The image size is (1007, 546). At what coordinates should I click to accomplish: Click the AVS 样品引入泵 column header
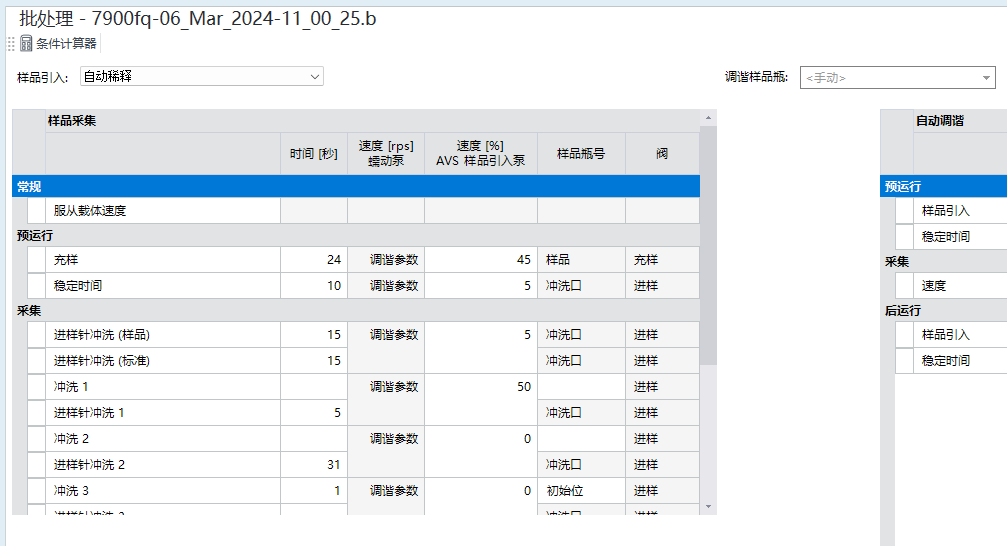[481, 154]
